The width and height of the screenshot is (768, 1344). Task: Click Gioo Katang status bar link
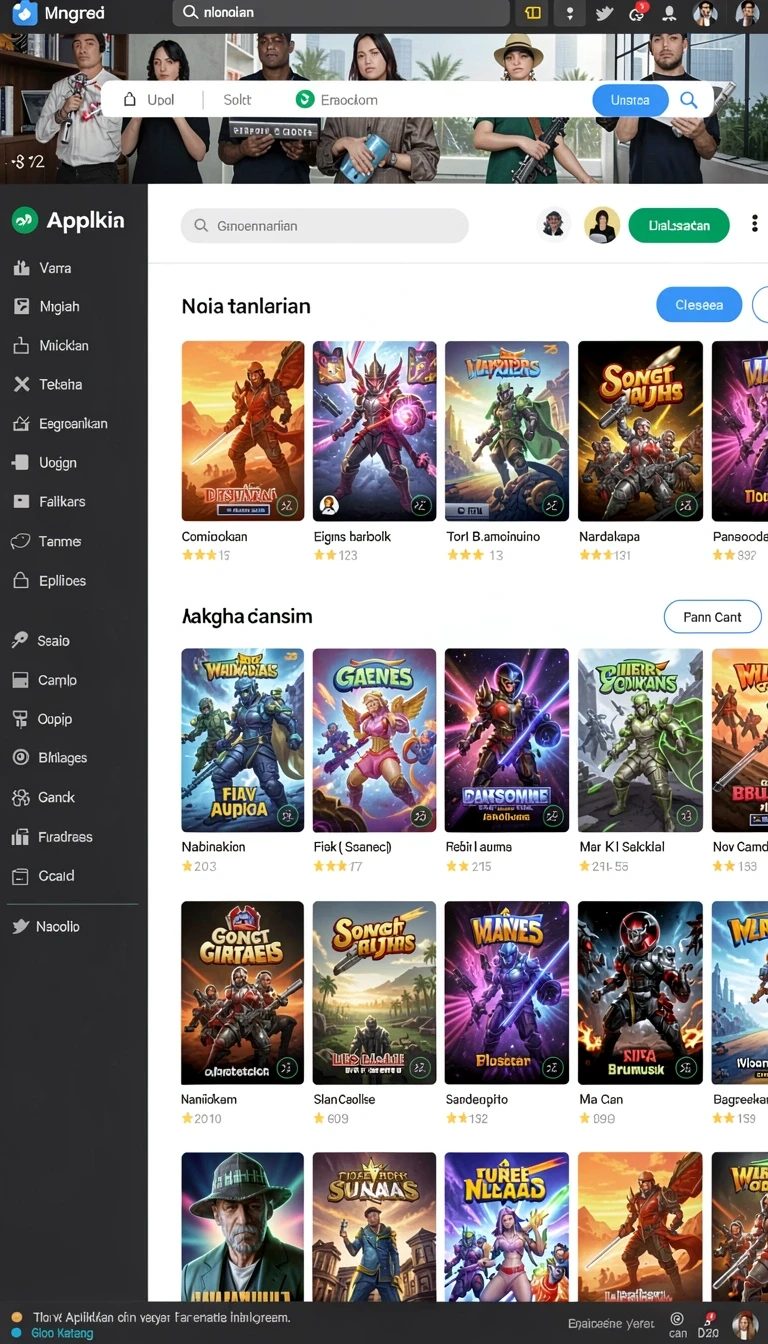point(62,1333)
